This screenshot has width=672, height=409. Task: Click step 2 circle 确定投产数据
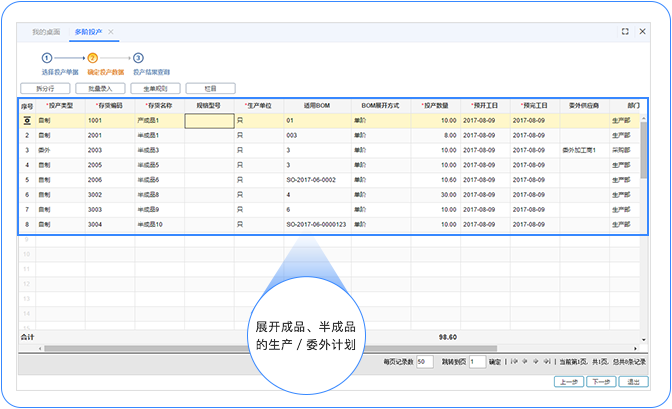tap(92, 59)
